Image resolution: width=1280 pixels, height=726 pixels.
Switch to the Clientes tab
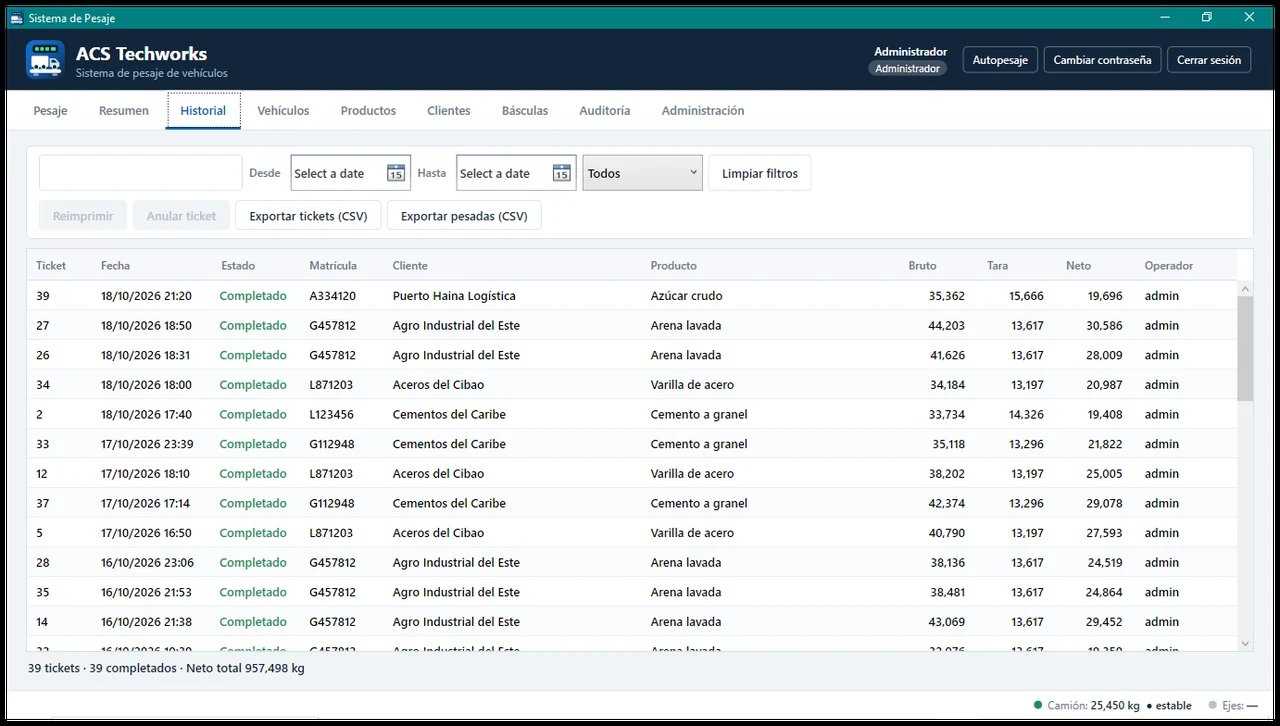coord(449,110)
